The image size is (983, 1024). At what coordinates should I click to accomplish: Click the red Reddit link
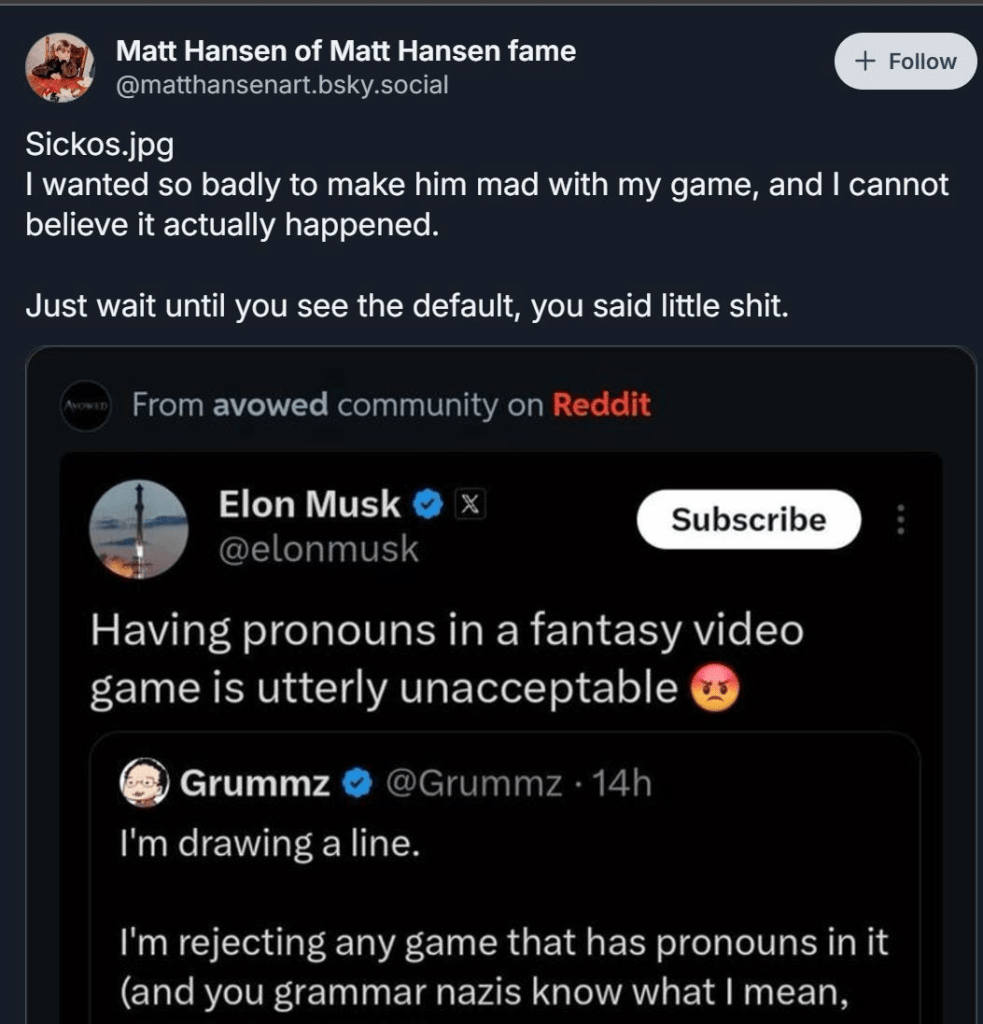[x=601, y=405]
